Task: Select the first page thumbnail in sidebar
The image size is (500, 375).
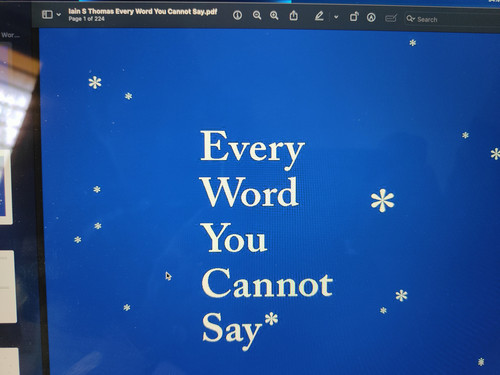Action: click(x=5, y=187)
